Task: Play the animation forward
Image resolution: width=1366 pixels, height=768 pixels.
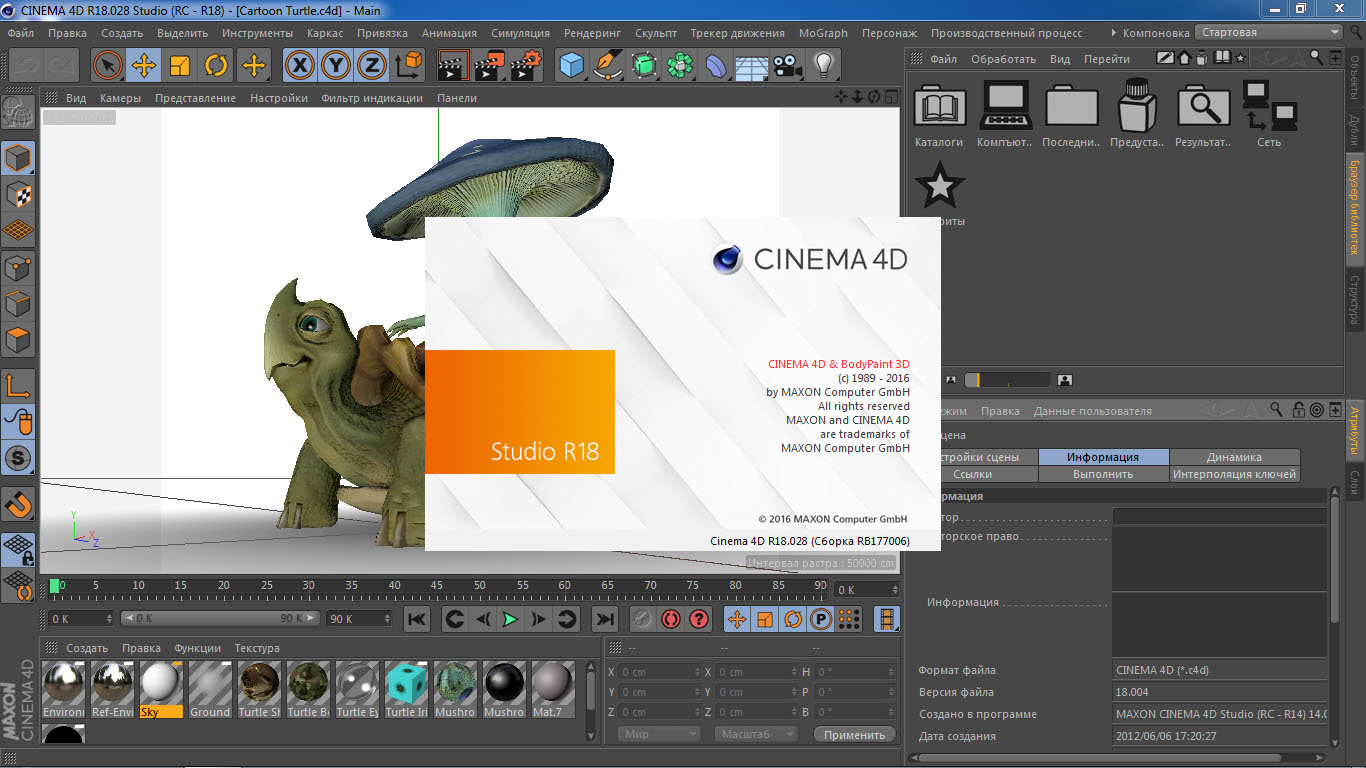Action: (x=511, y=619)
